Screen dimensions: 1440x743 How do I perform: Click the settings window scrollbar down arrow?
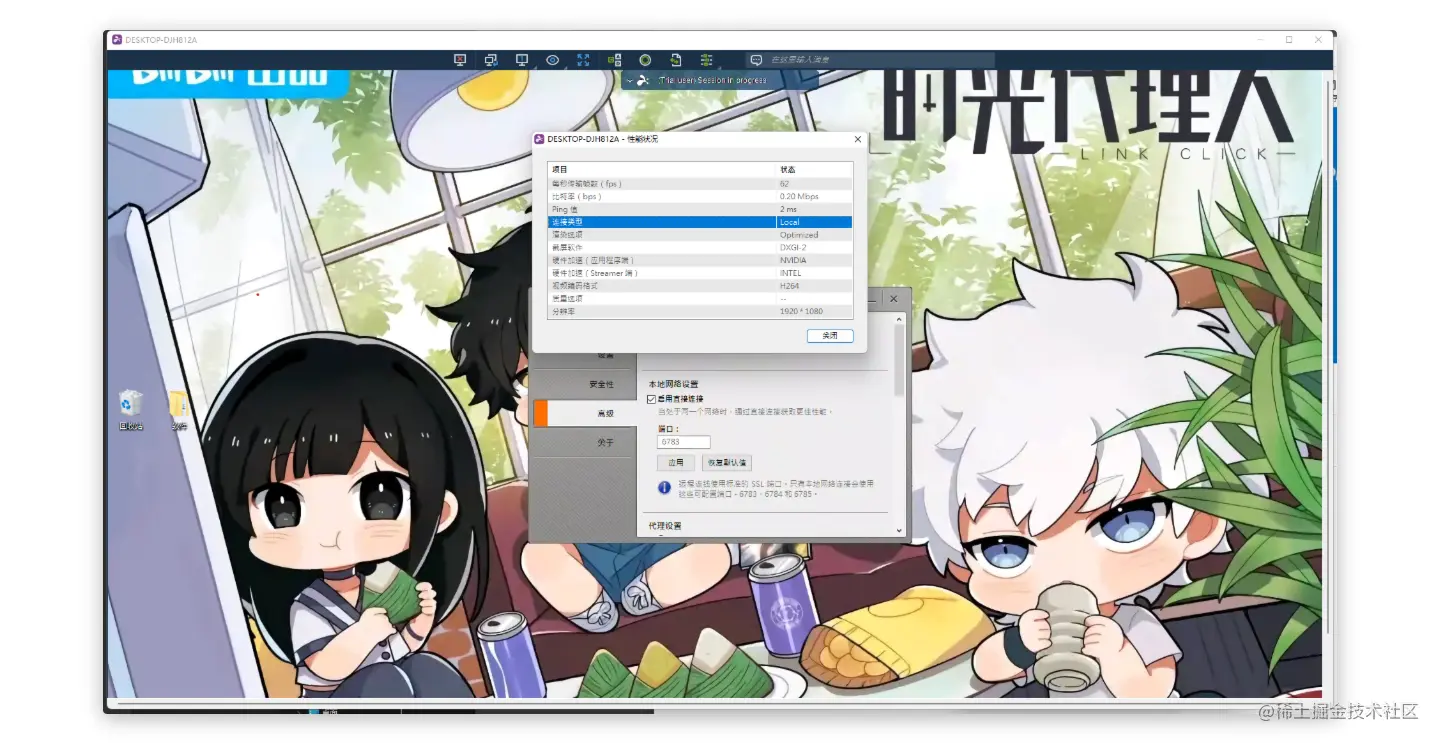(899, 531)
